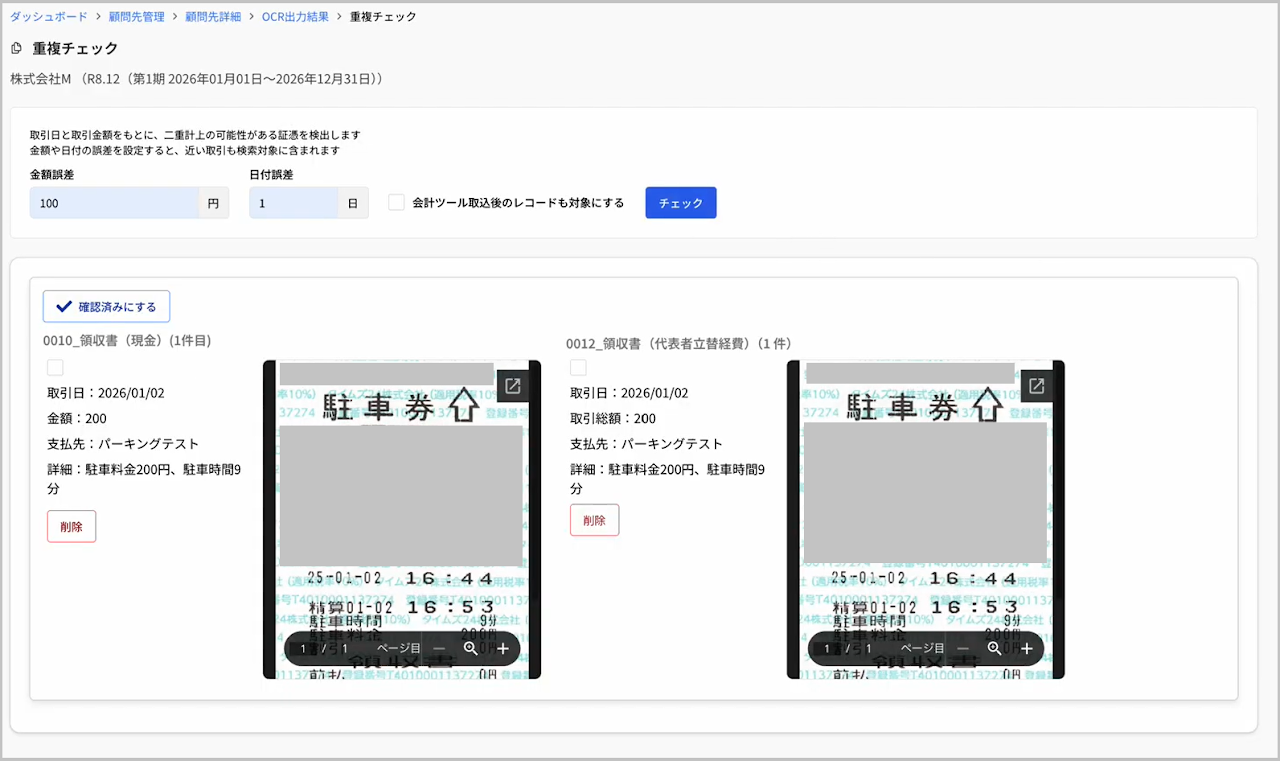The height and width of the screenshot is (761, 1280).
Task: Select the 0010_領収書（現金）(1件目) heading
Action: pyautogui.click(x=127, y=341)
